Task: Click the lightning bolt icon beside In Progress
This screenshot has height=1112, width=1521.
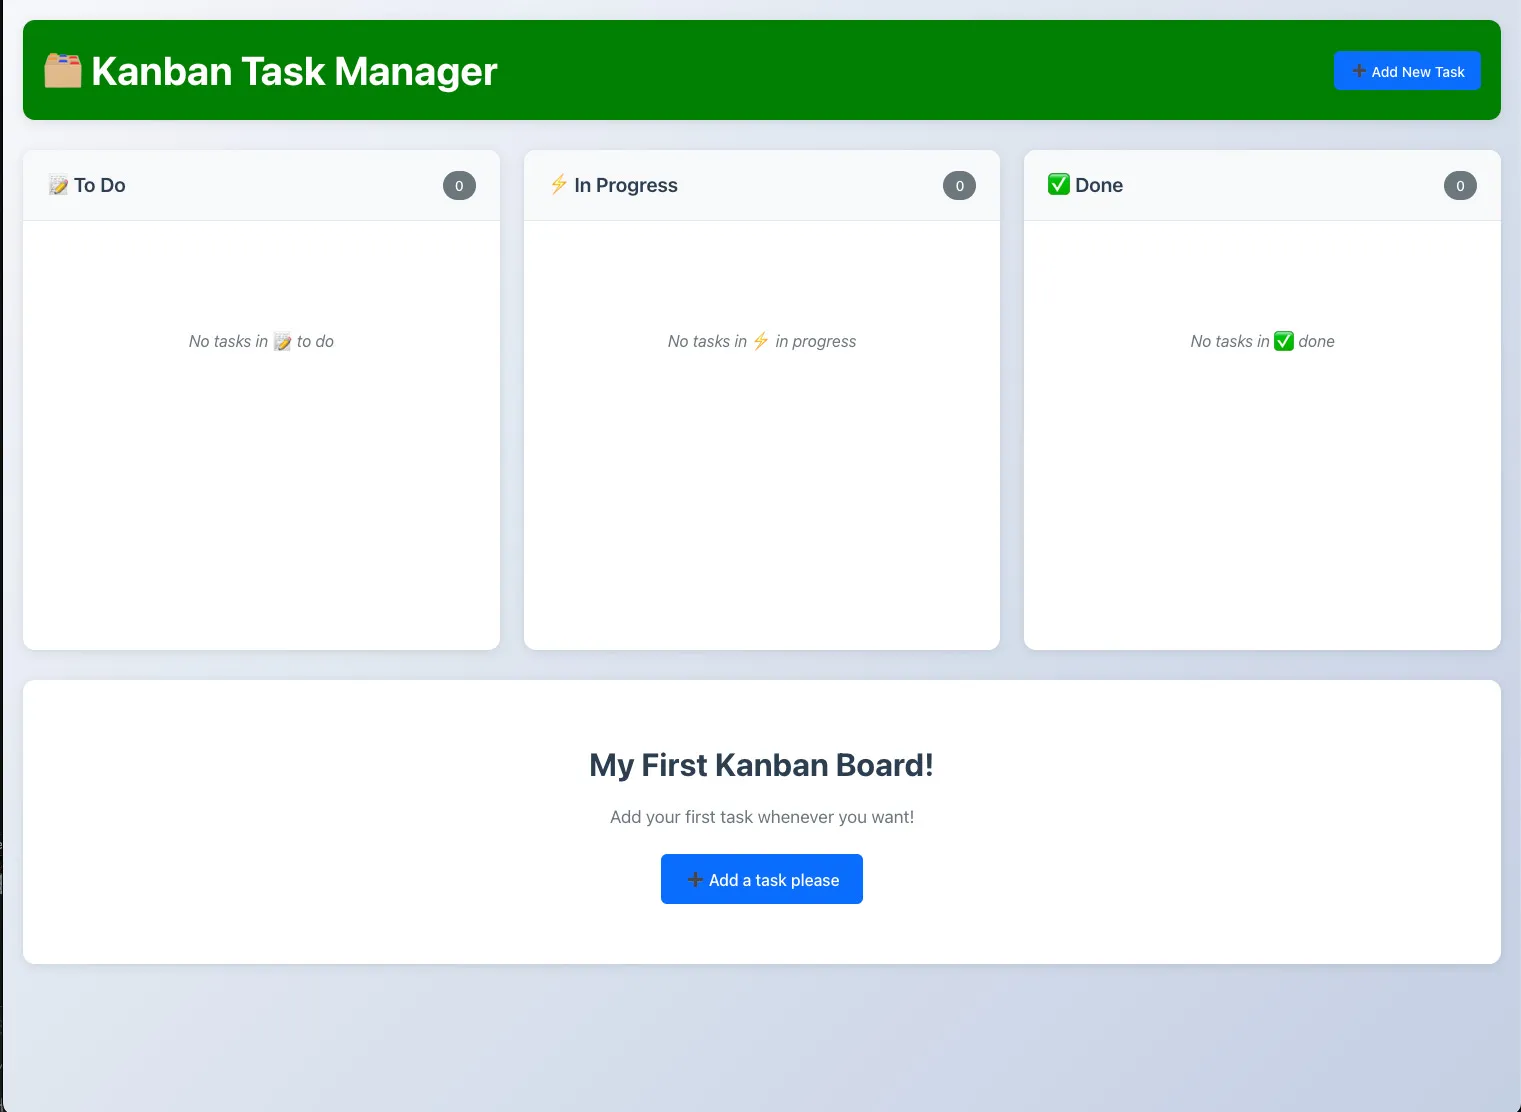Action: click(559, 185)
